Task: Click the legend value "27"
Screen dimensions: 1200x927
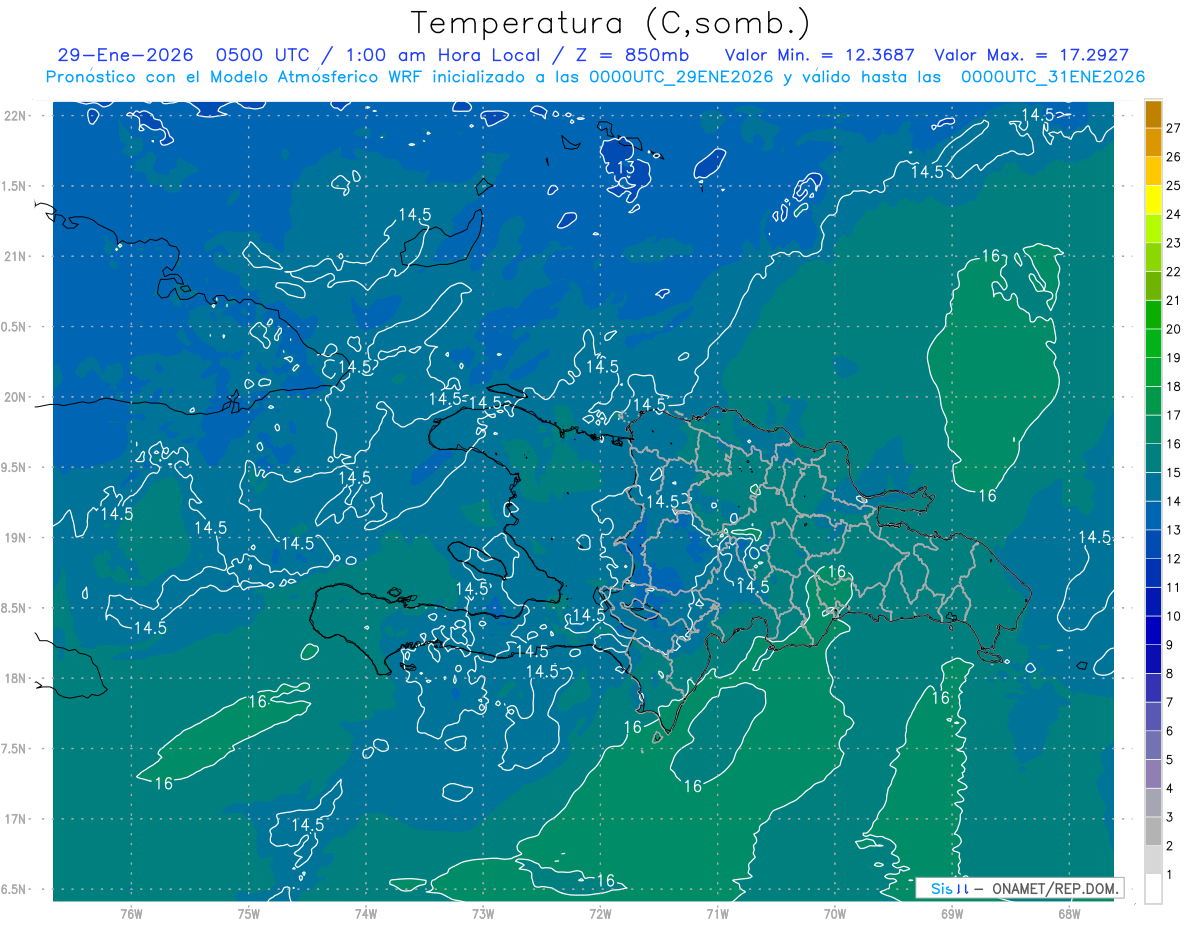Action: pyautogui.click(x=1175, y=128)
